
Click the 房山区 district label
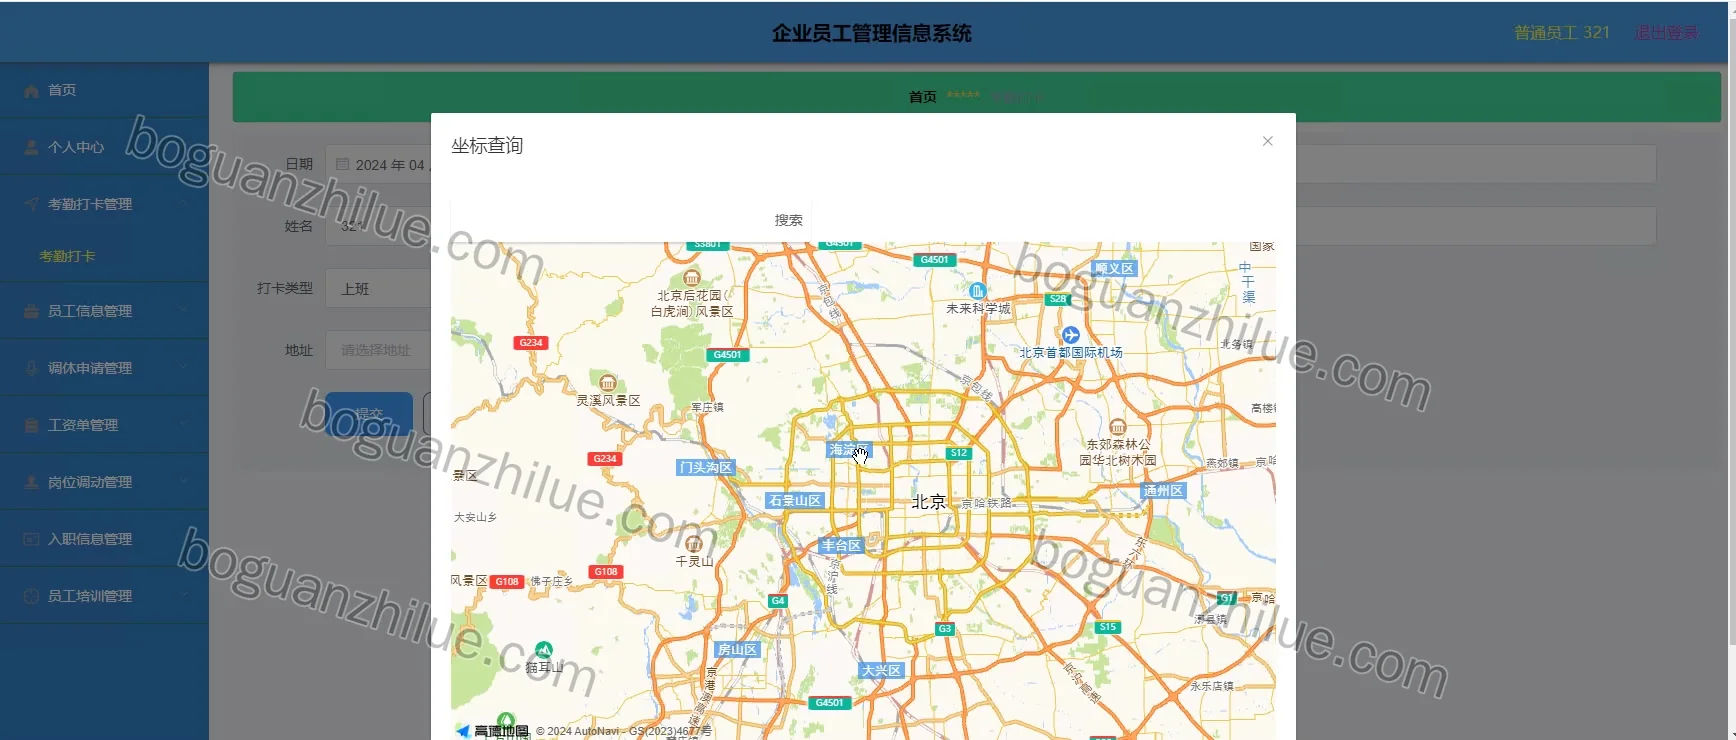coord(737,649)
